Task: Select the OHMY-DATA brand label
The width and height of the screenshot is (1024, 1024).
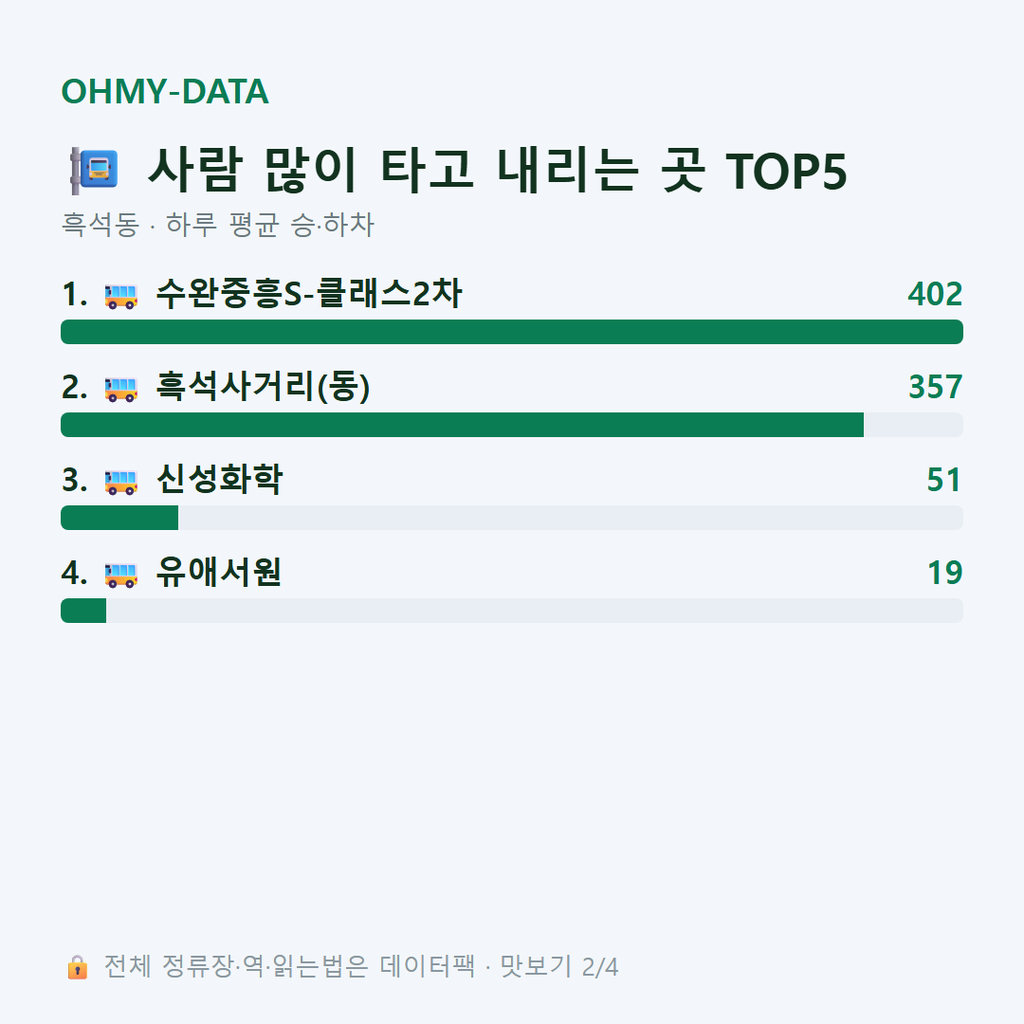Action: pos(165,91)
